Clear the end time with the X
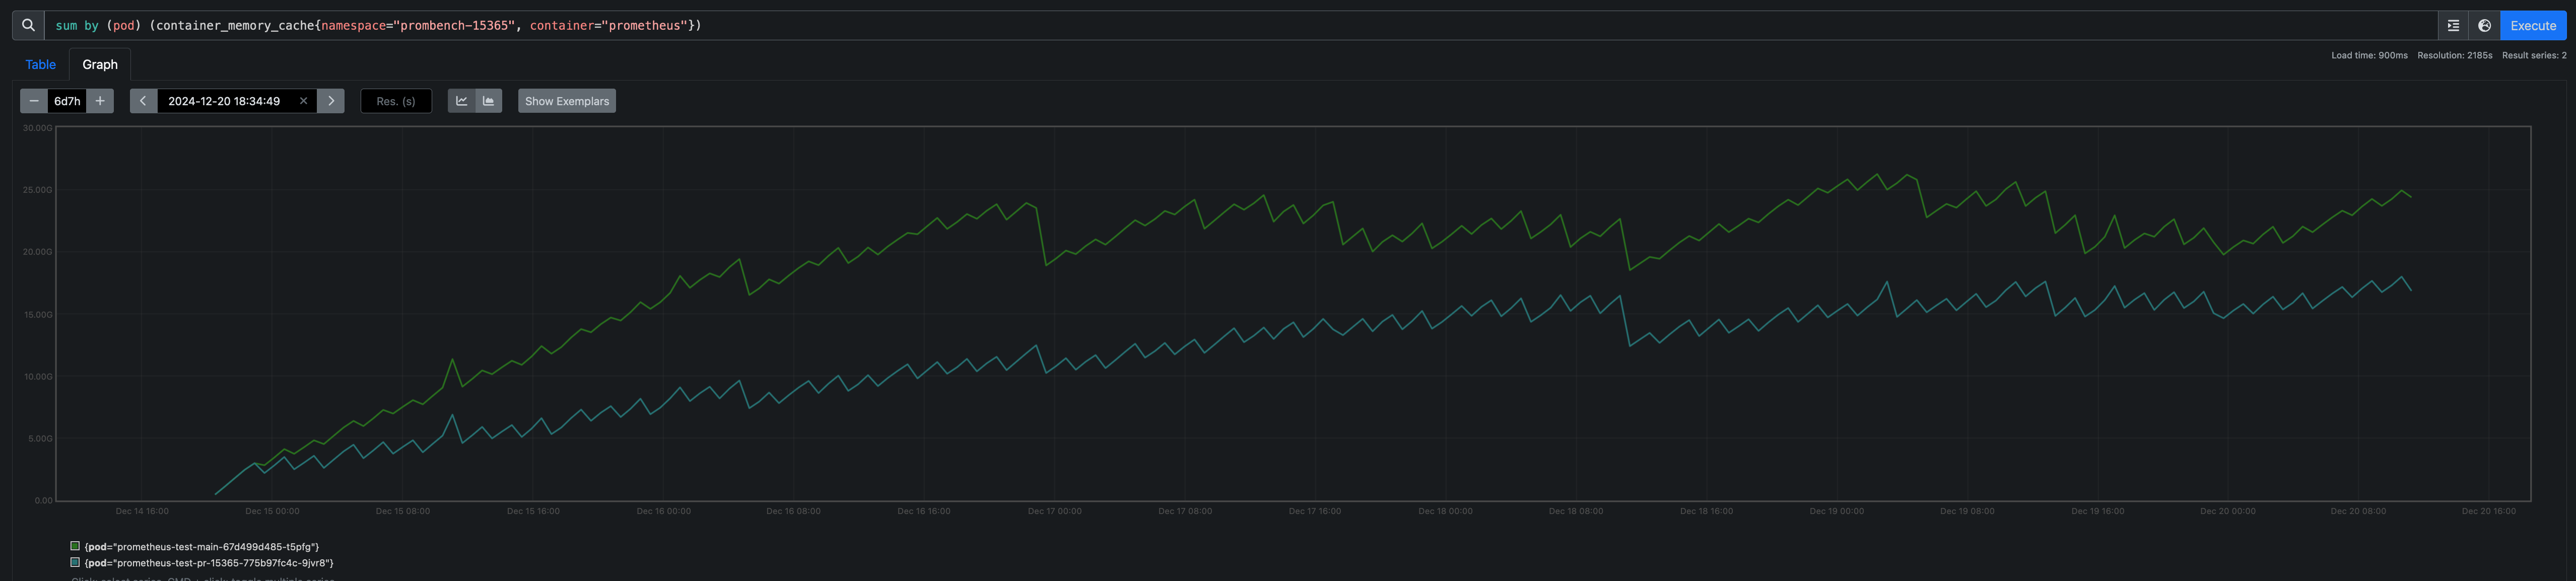Viewport: 2576px width, 581px height. coord(303,100)
